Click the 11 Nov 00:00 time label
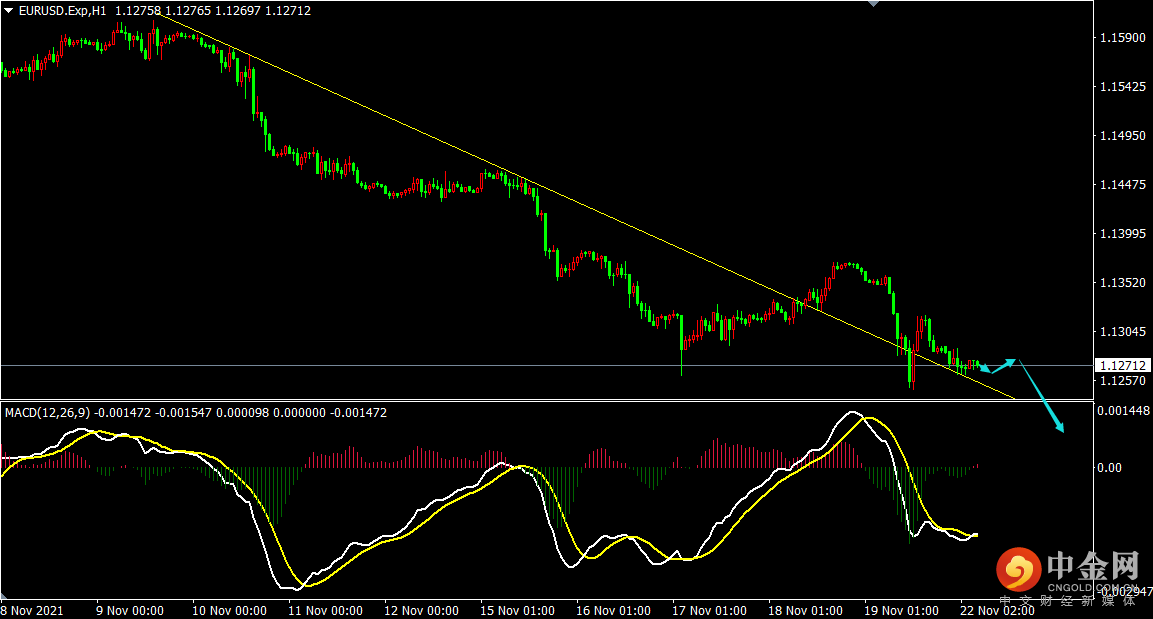The width and height of the screenshot is (1153, 619). click(325, 611)
